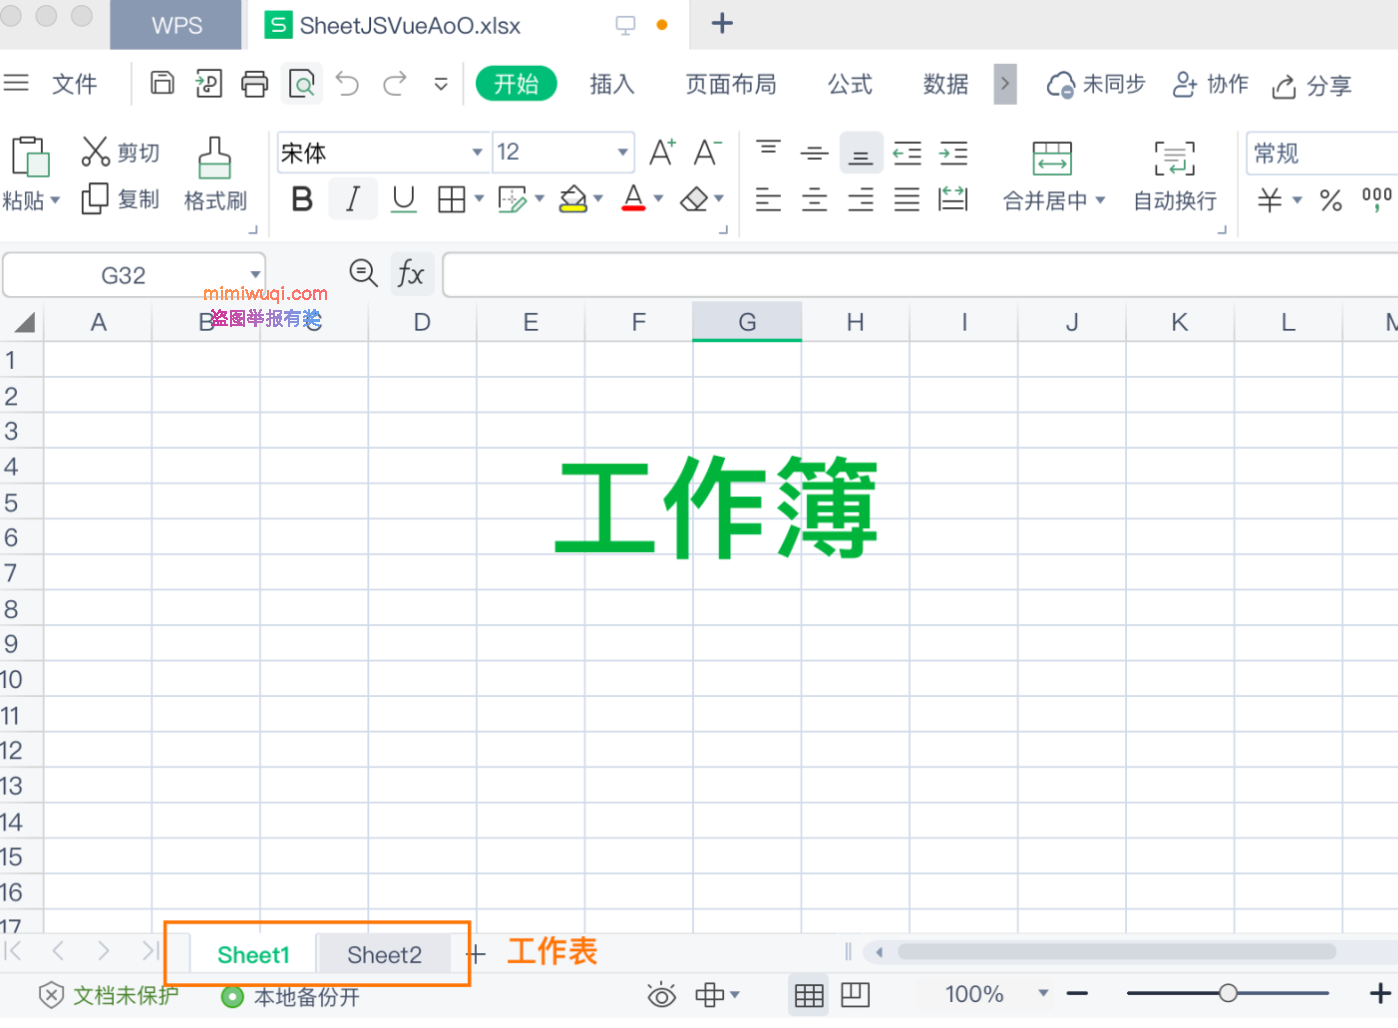The image size is (1398, 1028).
Task: Click the 剪切 (cut) scissors icon
Action: (95, 152)
